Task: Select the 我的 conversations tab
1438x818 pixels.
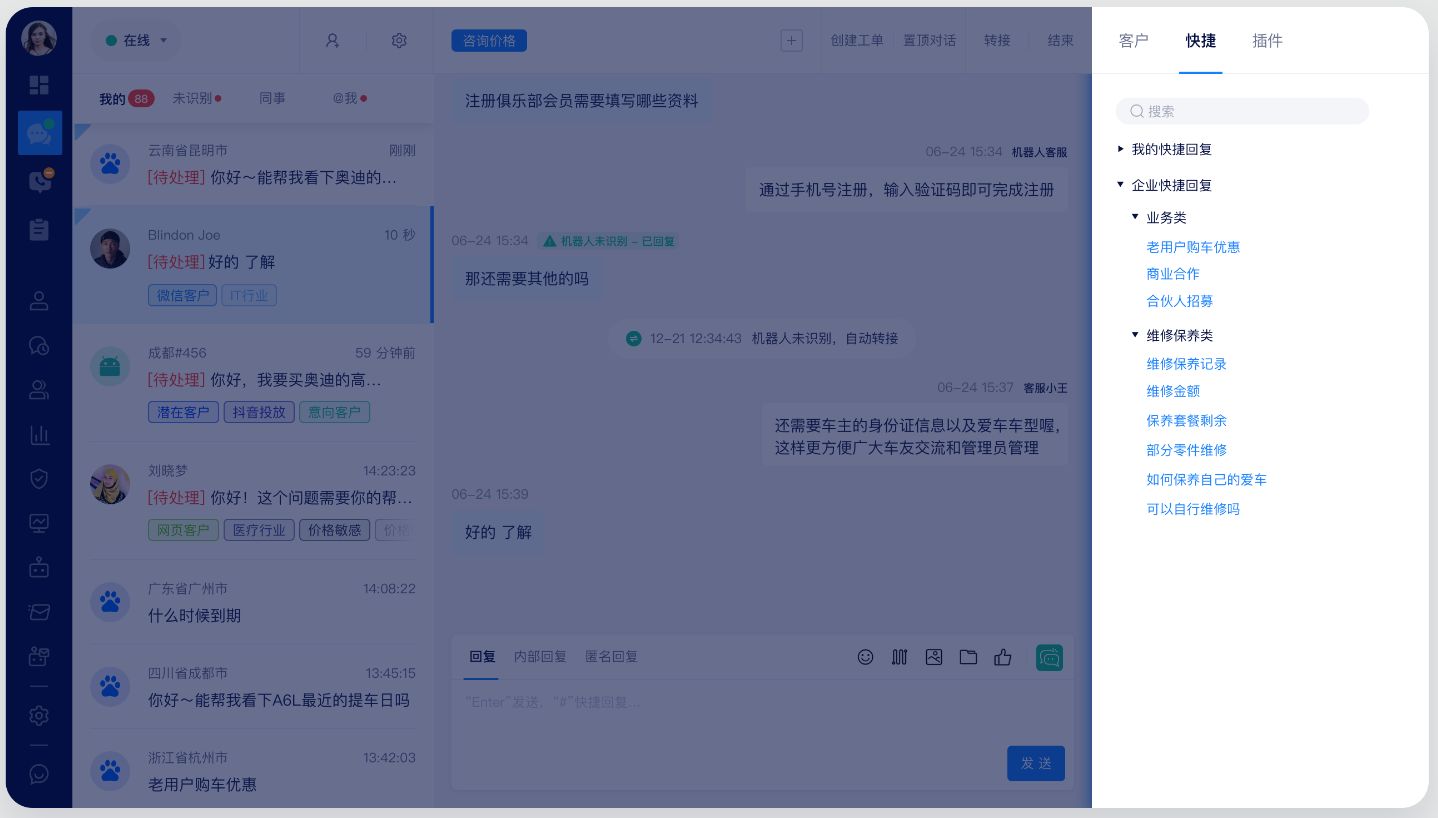Action: [126, 99]
